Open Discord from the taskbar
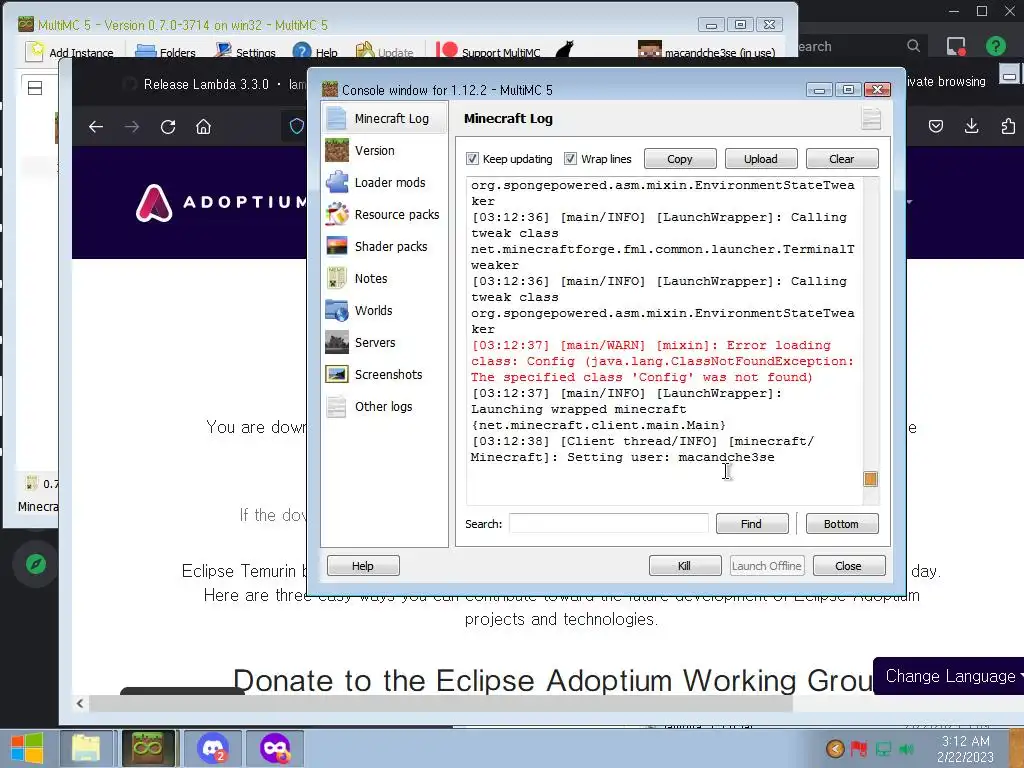The height and width of the screenshot is (768, 1024). (x=212, y=748)
